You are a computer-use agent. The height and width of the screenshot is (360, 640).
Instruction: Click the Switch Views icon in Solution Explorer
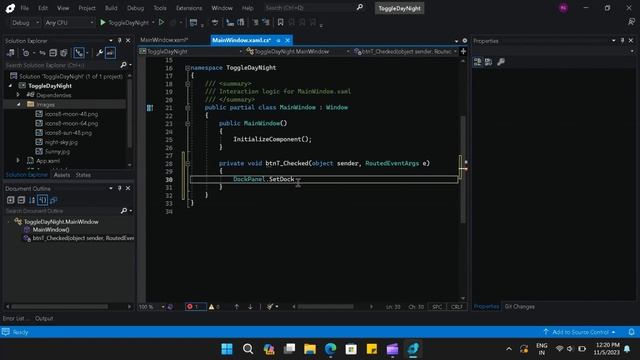coord(11,53)
